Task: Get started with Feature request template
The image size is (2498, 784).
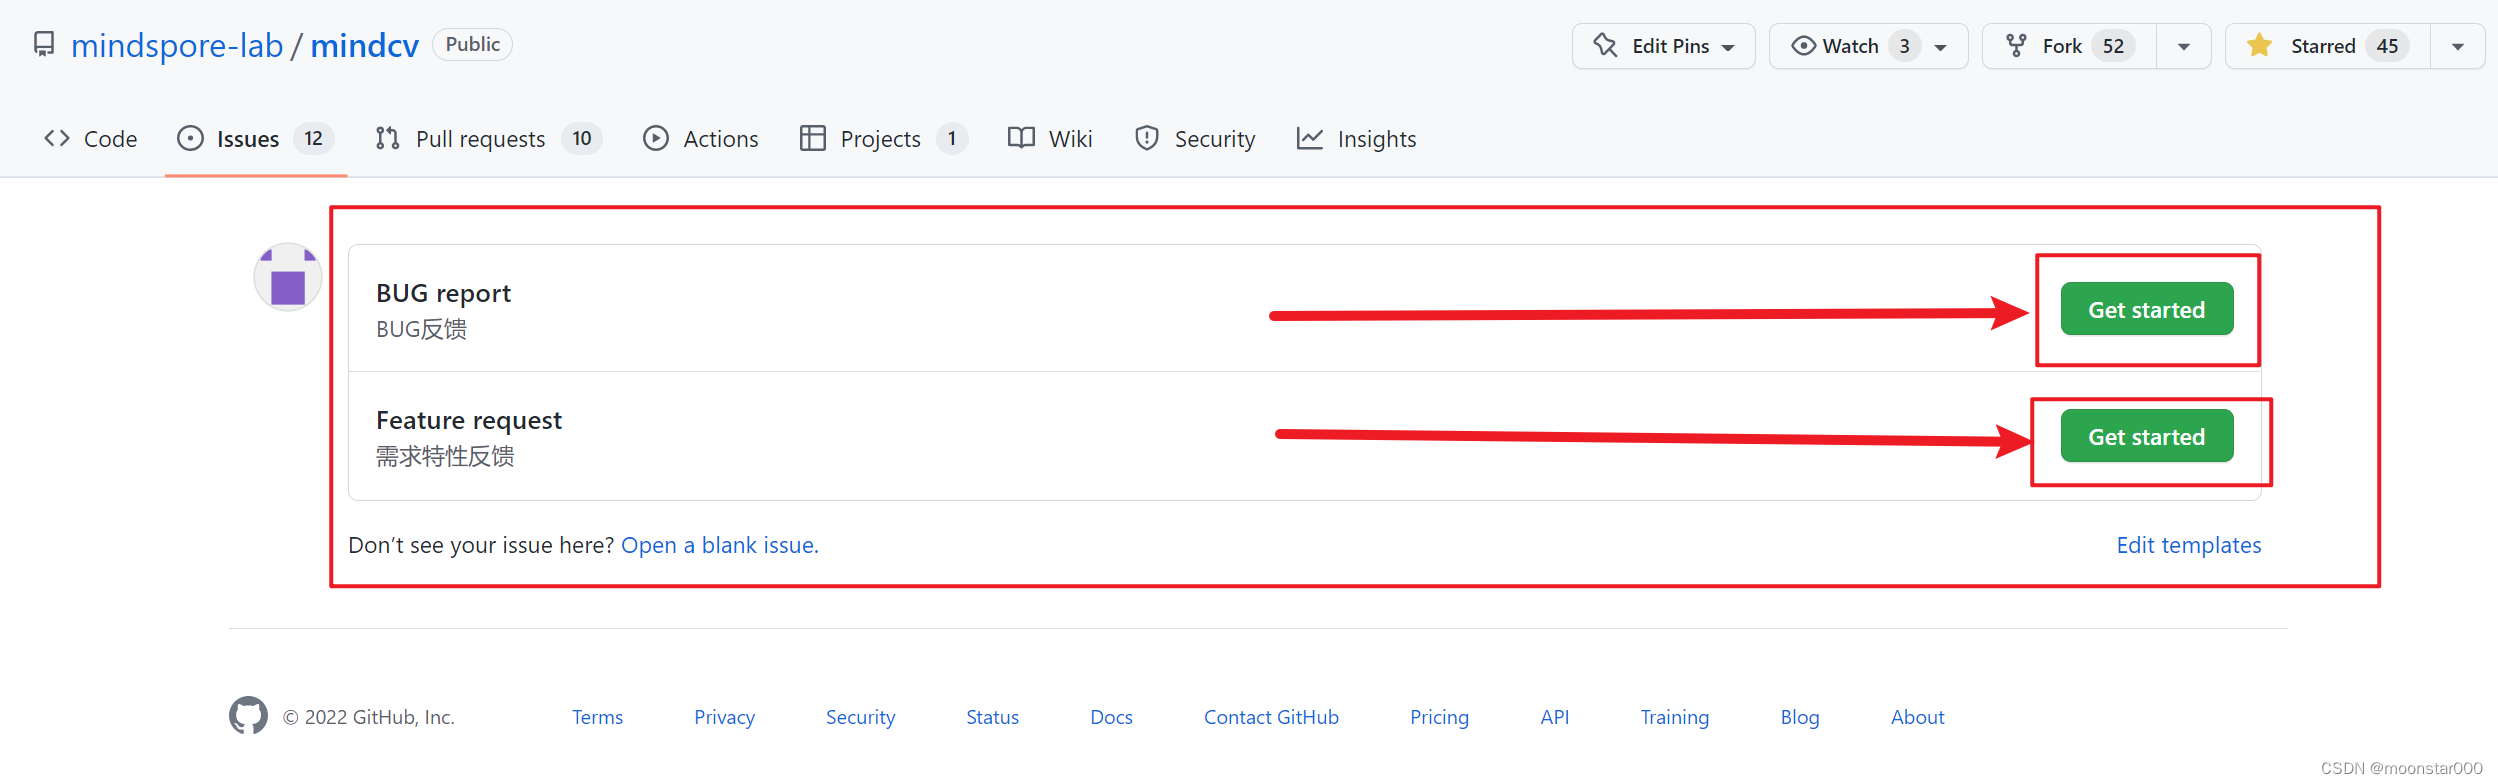Action: point(2147,436)
